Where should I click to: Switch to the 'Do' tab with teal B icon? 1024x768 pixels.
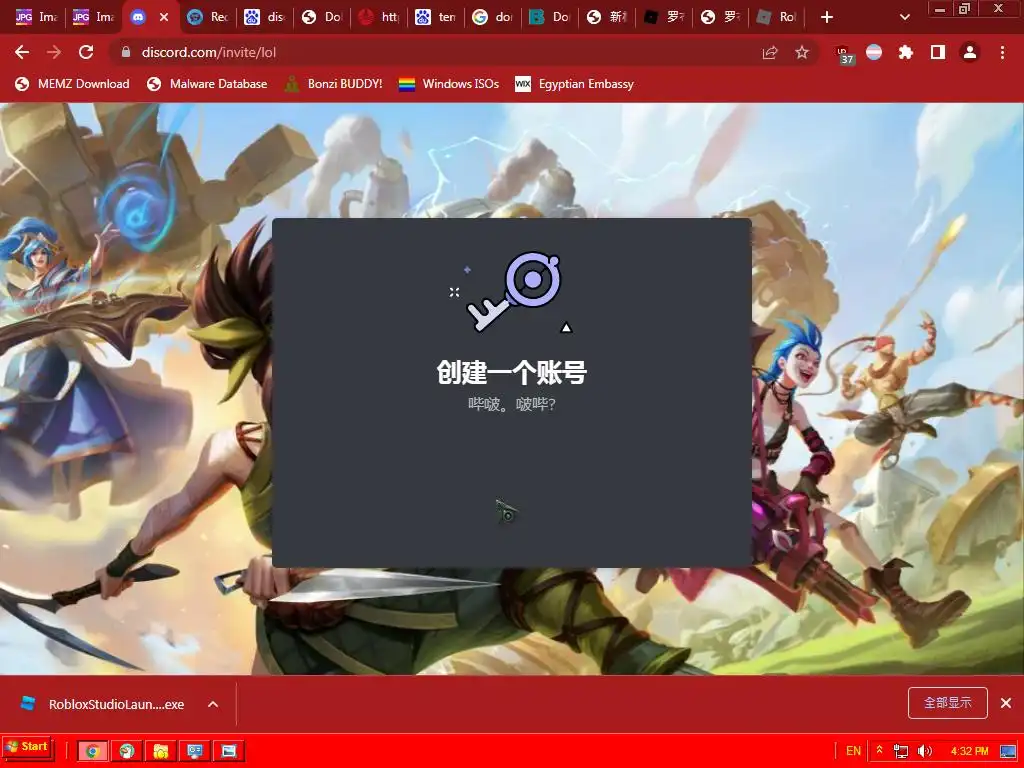coord(549,17)
